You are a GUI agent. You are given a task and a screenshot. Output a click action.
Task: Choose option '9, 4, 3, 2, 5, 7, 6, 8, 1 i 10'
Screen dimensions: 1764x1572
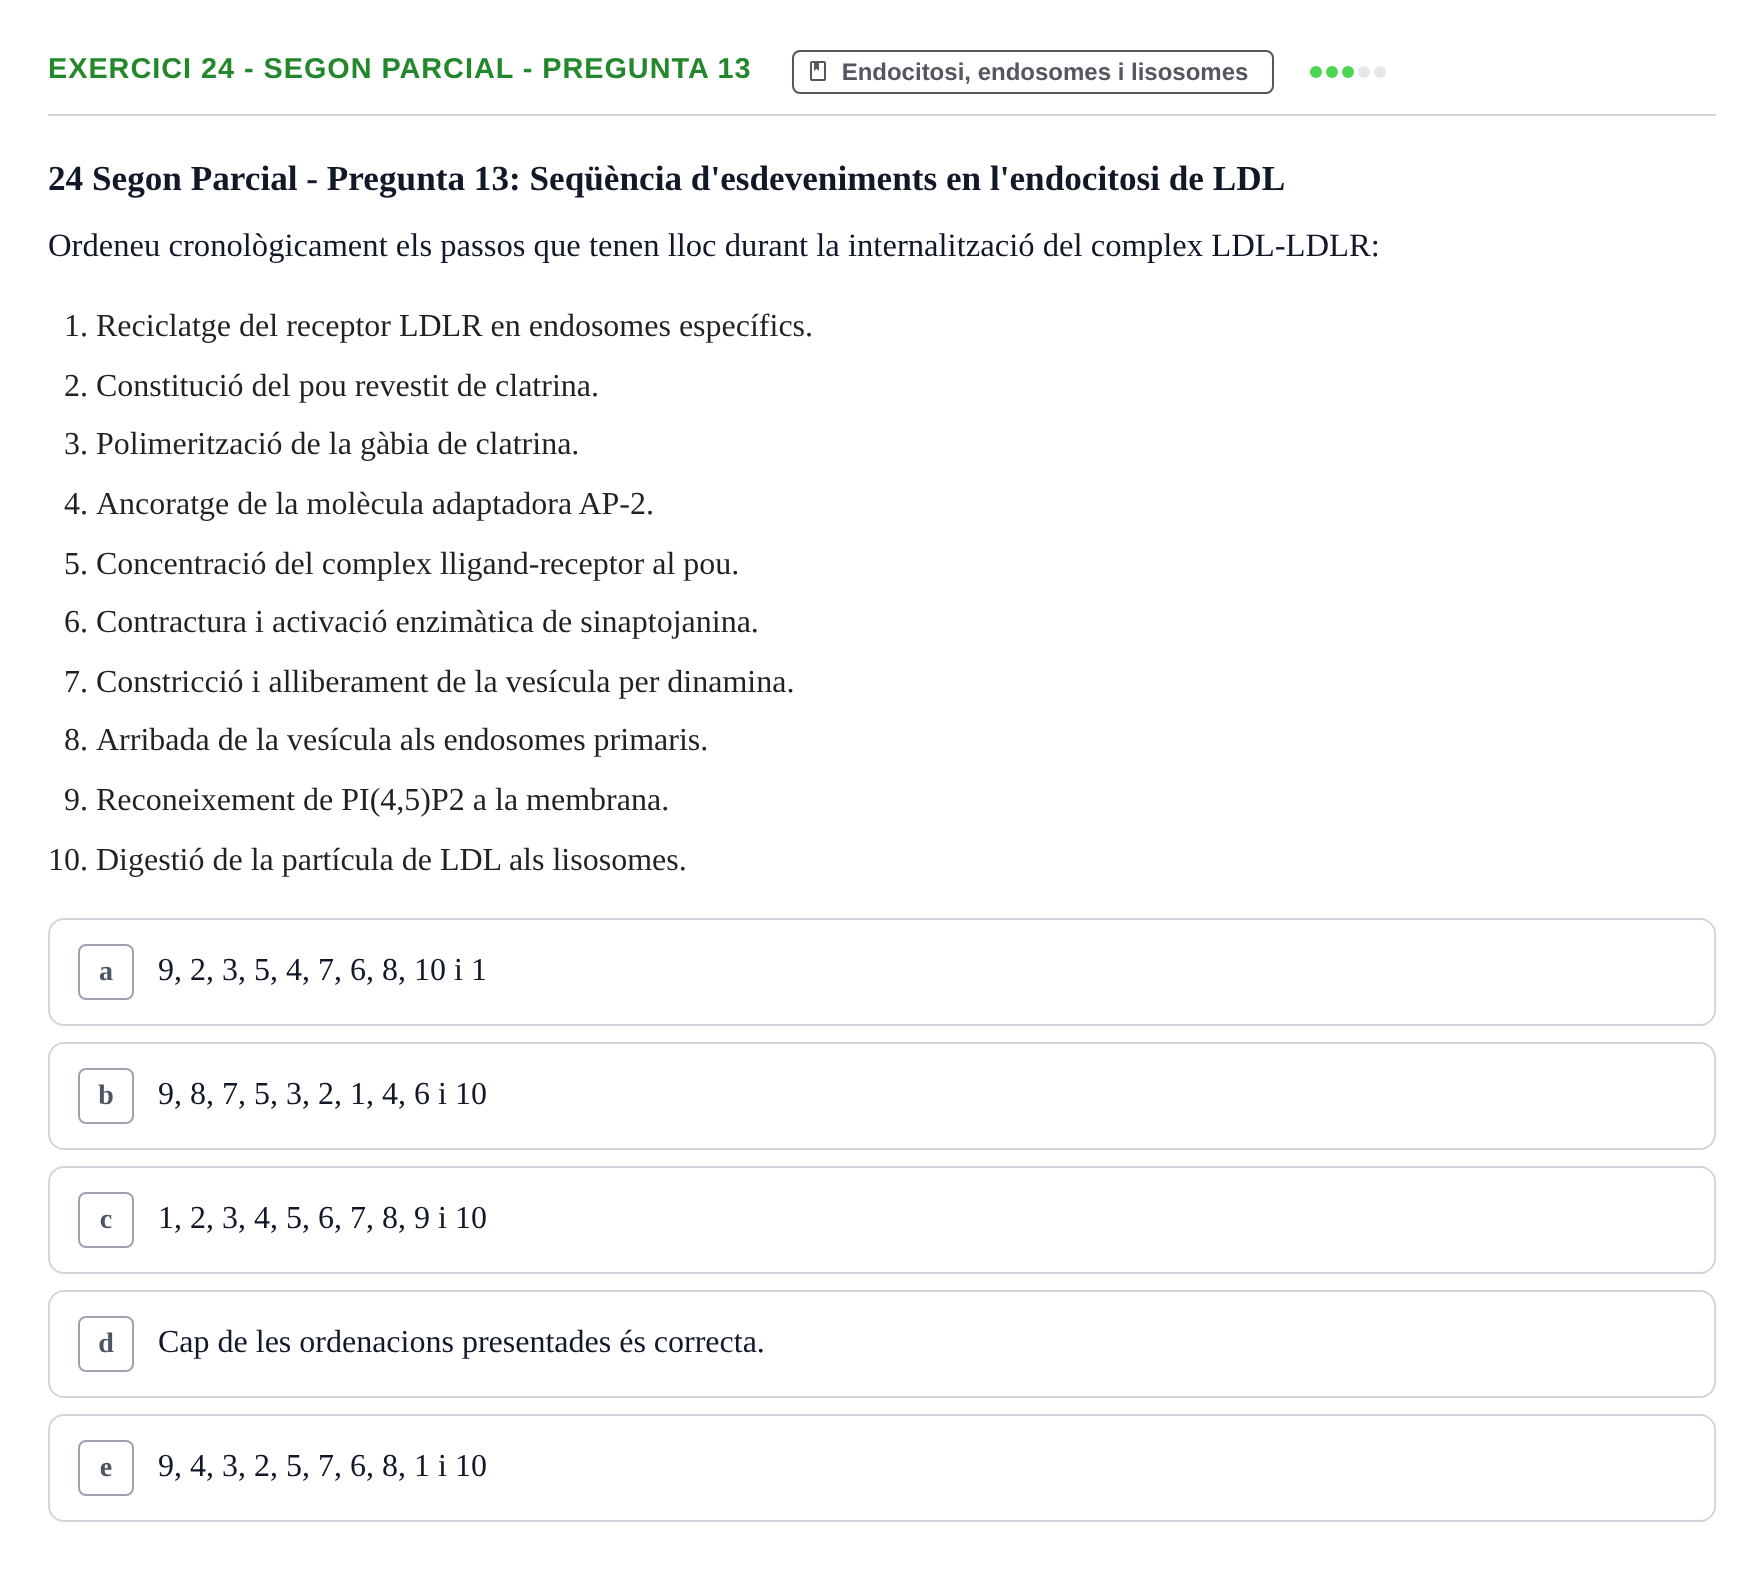(x=882, y=1468)
